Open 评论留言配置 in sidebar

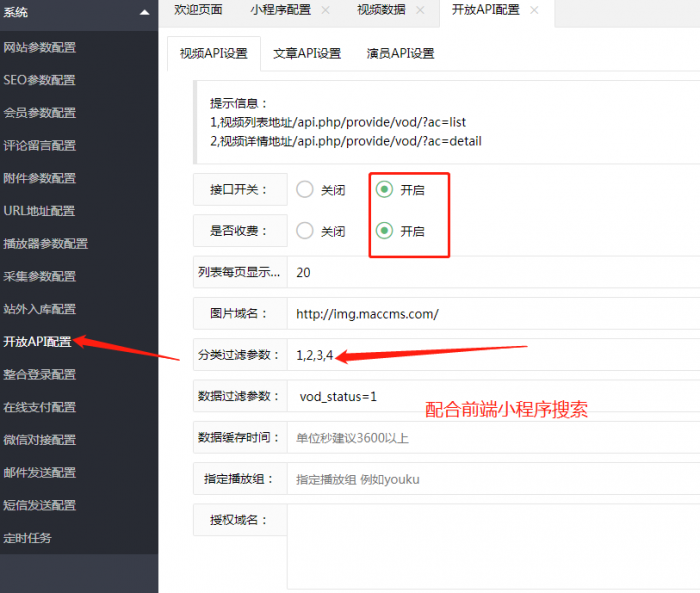tap(39, 146)
